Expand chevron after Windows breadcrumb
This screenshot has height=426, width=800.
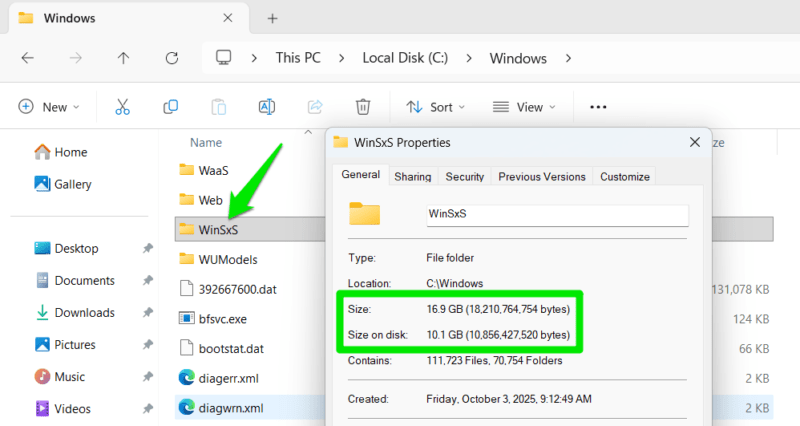pyautogui.click(x=568, y=59)
